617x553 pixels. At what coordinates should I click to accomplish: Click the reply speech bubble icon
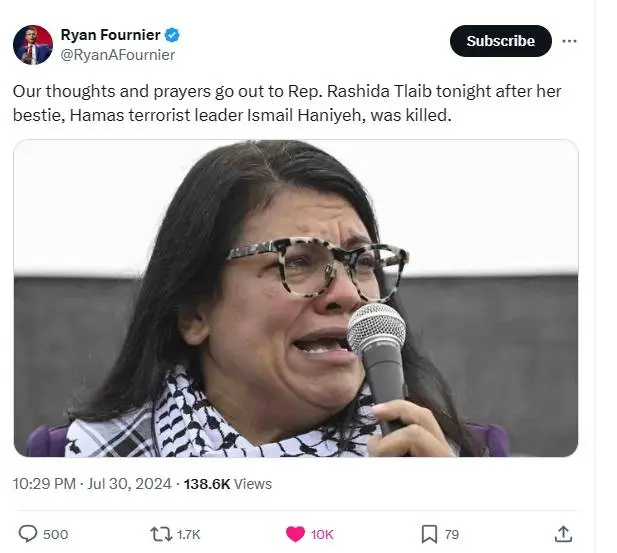(28, 534)
